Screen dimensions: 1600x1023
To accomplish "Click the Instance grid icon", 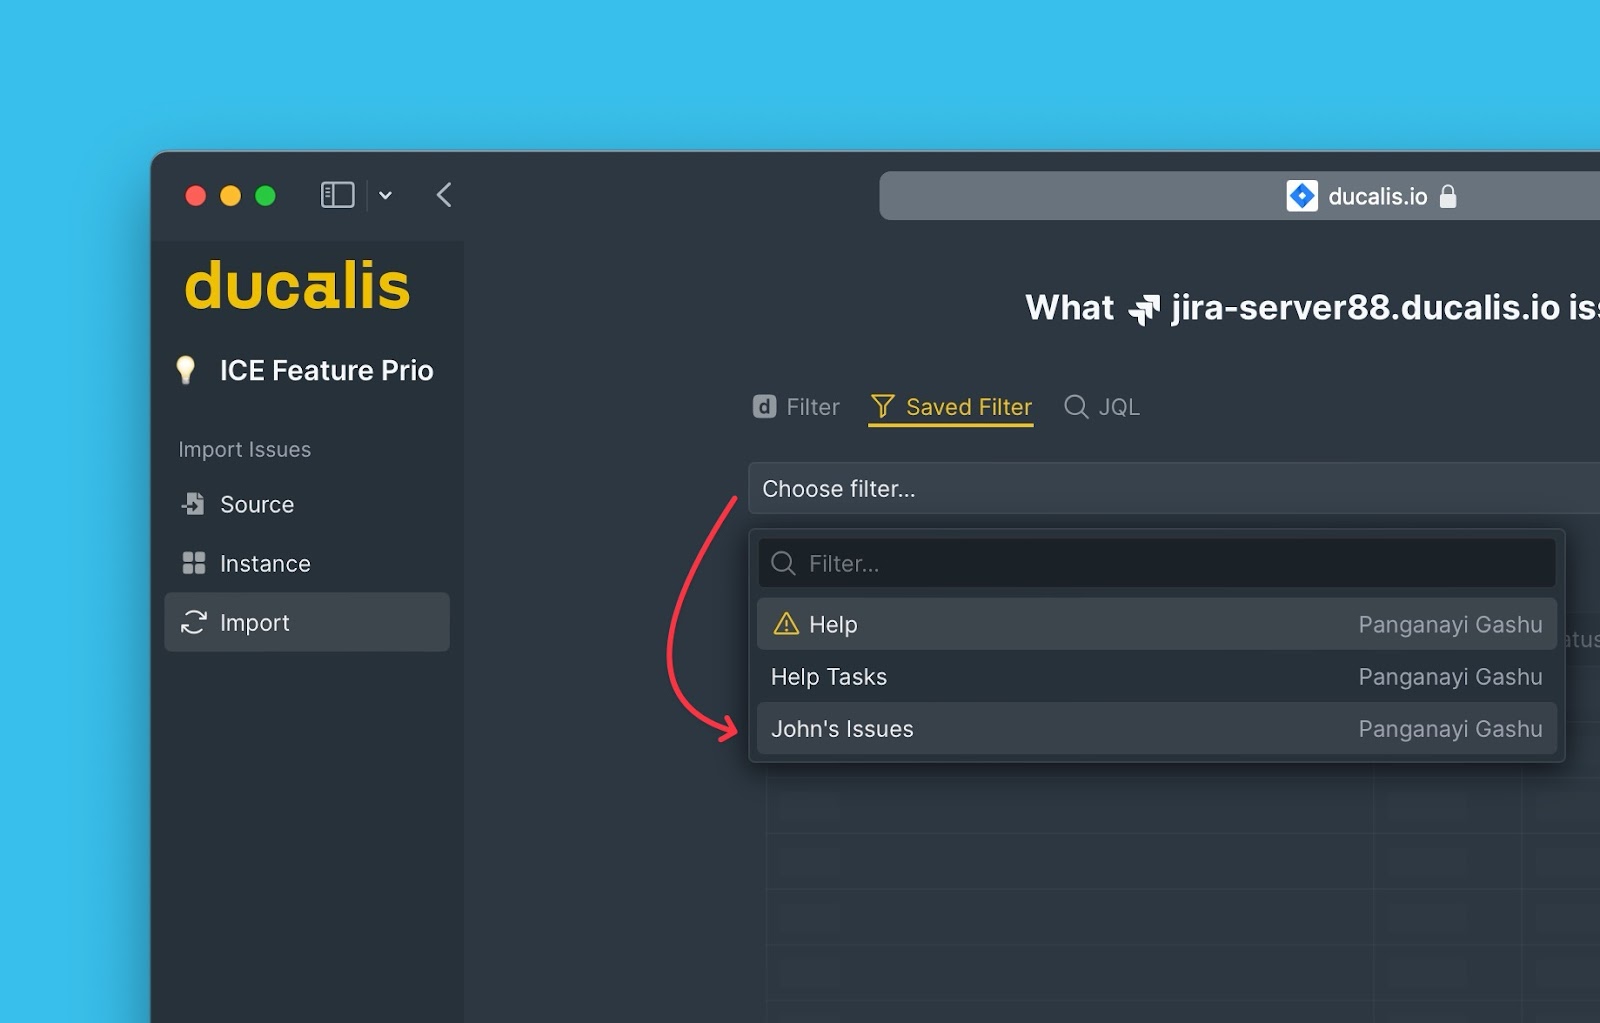I will pos(193,563).
